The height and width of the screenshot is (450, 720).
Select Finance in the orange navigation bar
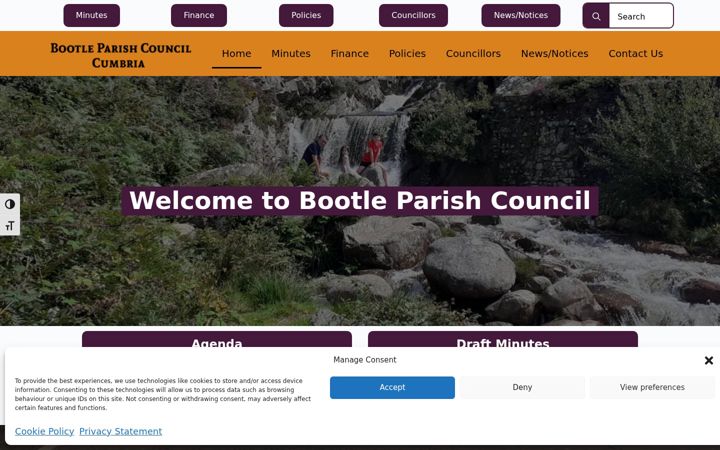[x=349, y=54]
